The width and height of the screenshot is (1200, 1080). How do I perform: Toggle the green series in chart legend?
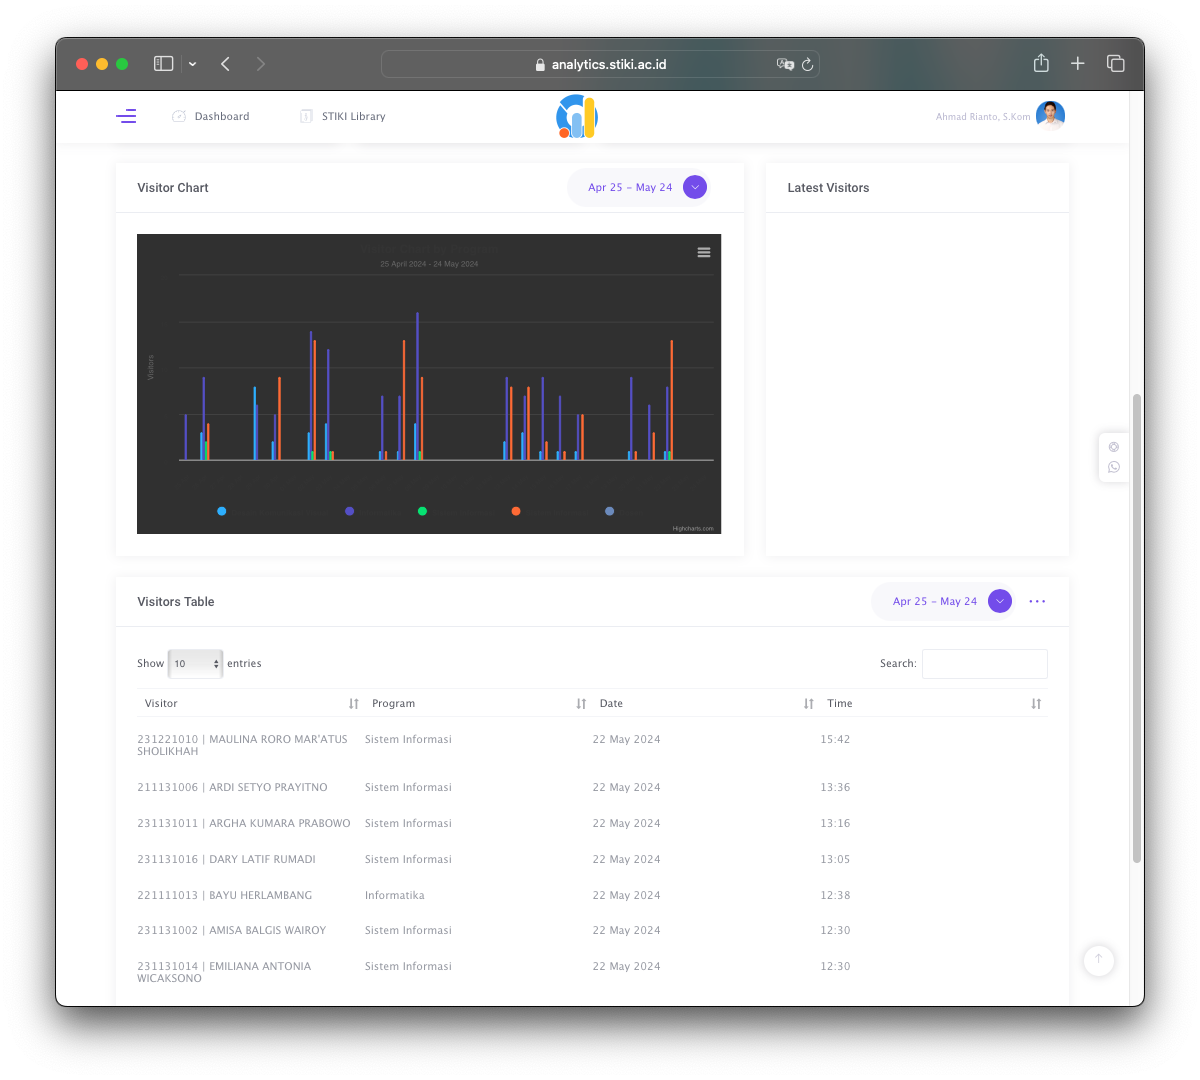(x=422, y=511)
